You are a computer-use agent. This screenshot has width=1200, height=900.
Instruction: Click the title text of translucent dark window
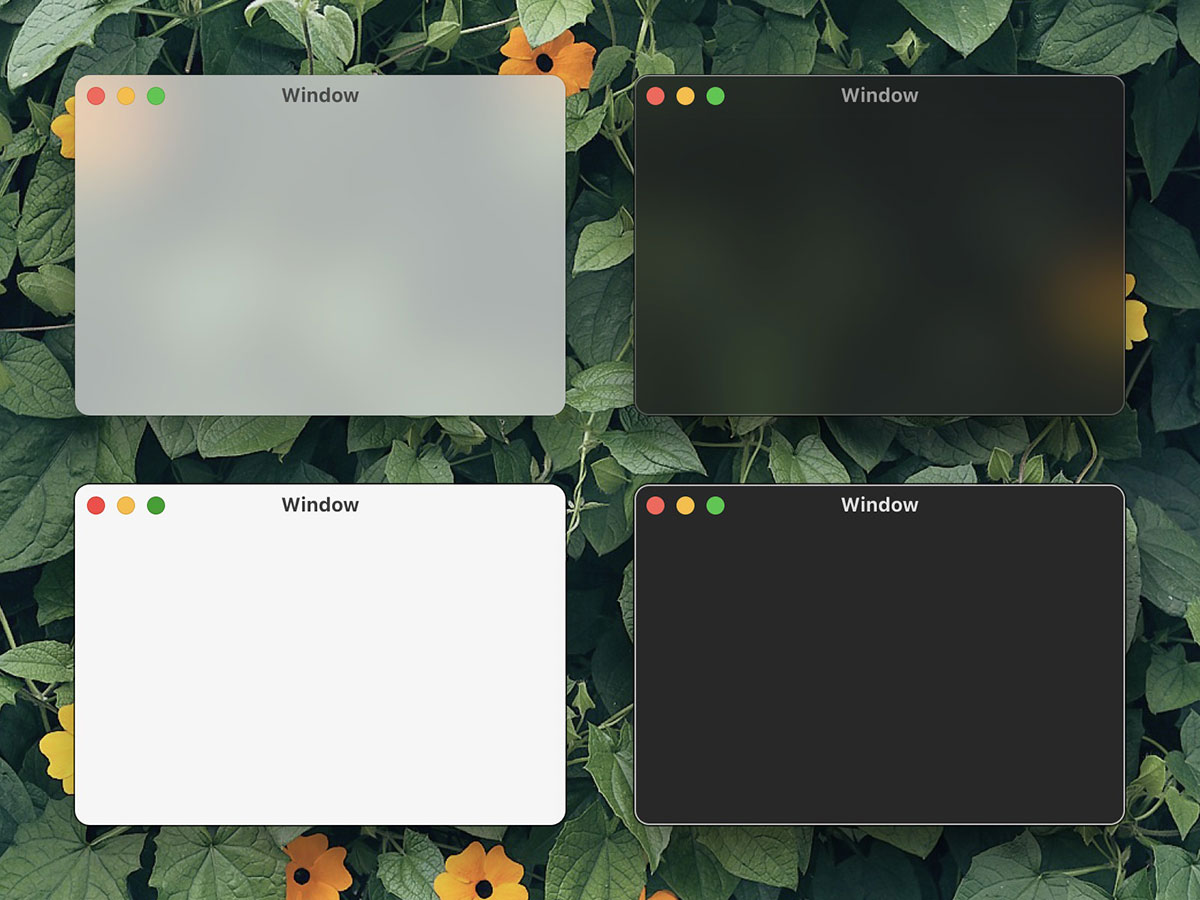click(879, 96)
